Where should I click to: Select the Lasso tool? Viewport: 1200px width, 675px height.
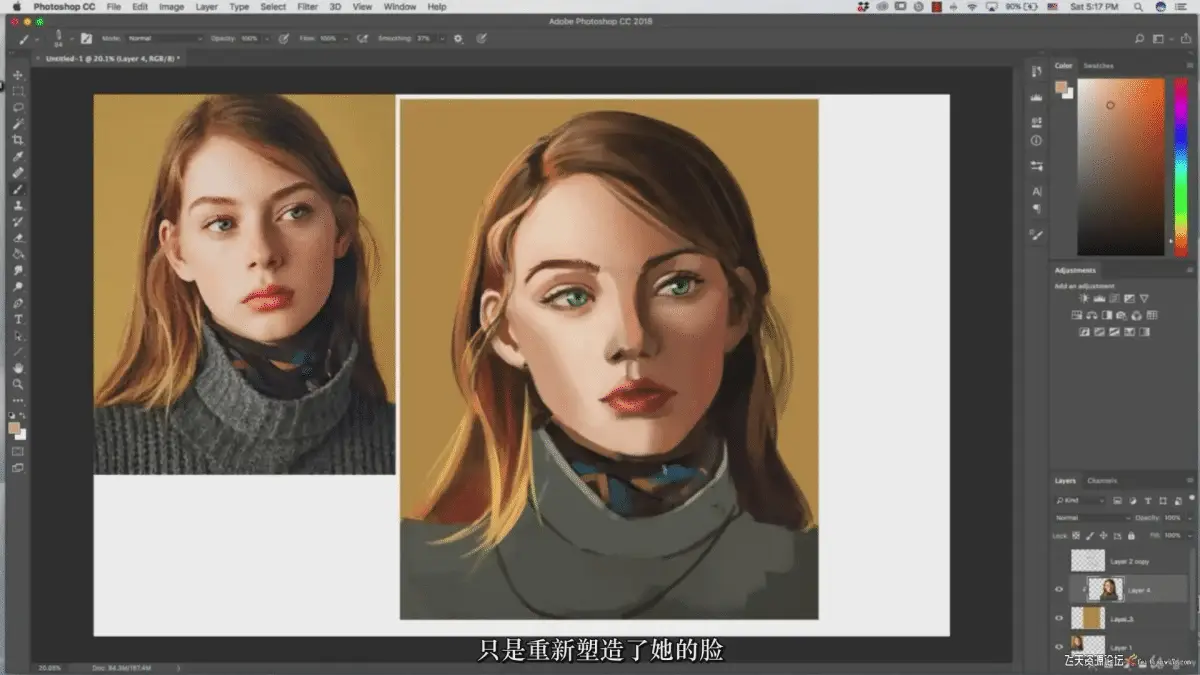(18, 107)
